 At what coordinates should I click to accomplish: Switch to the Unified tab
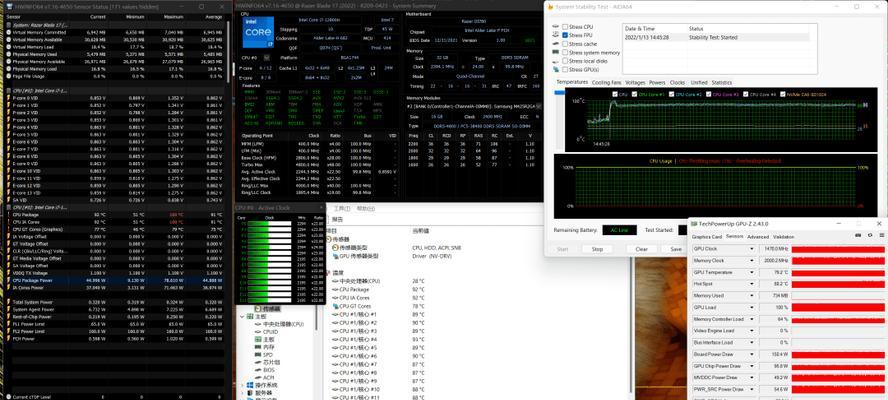tap(699, 83)
